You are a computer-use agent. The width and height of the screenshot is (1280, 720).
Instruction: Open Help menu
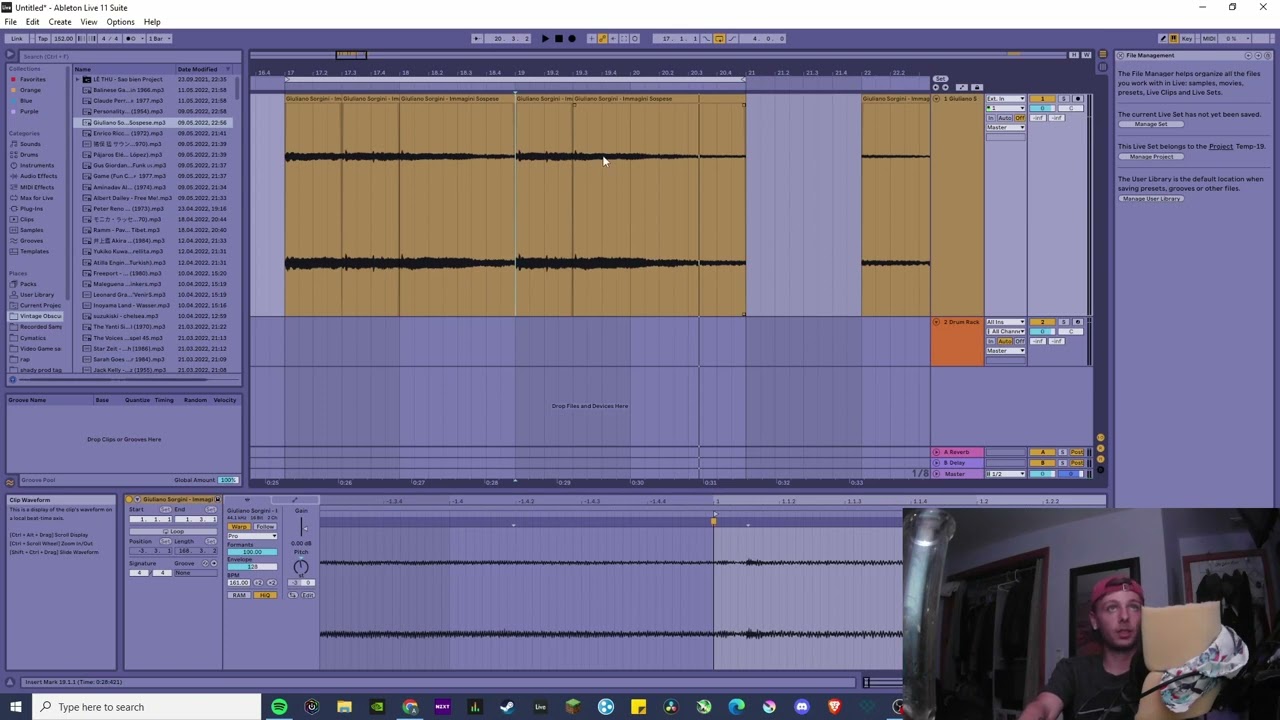pyautogui.click(x=152, y=22)
